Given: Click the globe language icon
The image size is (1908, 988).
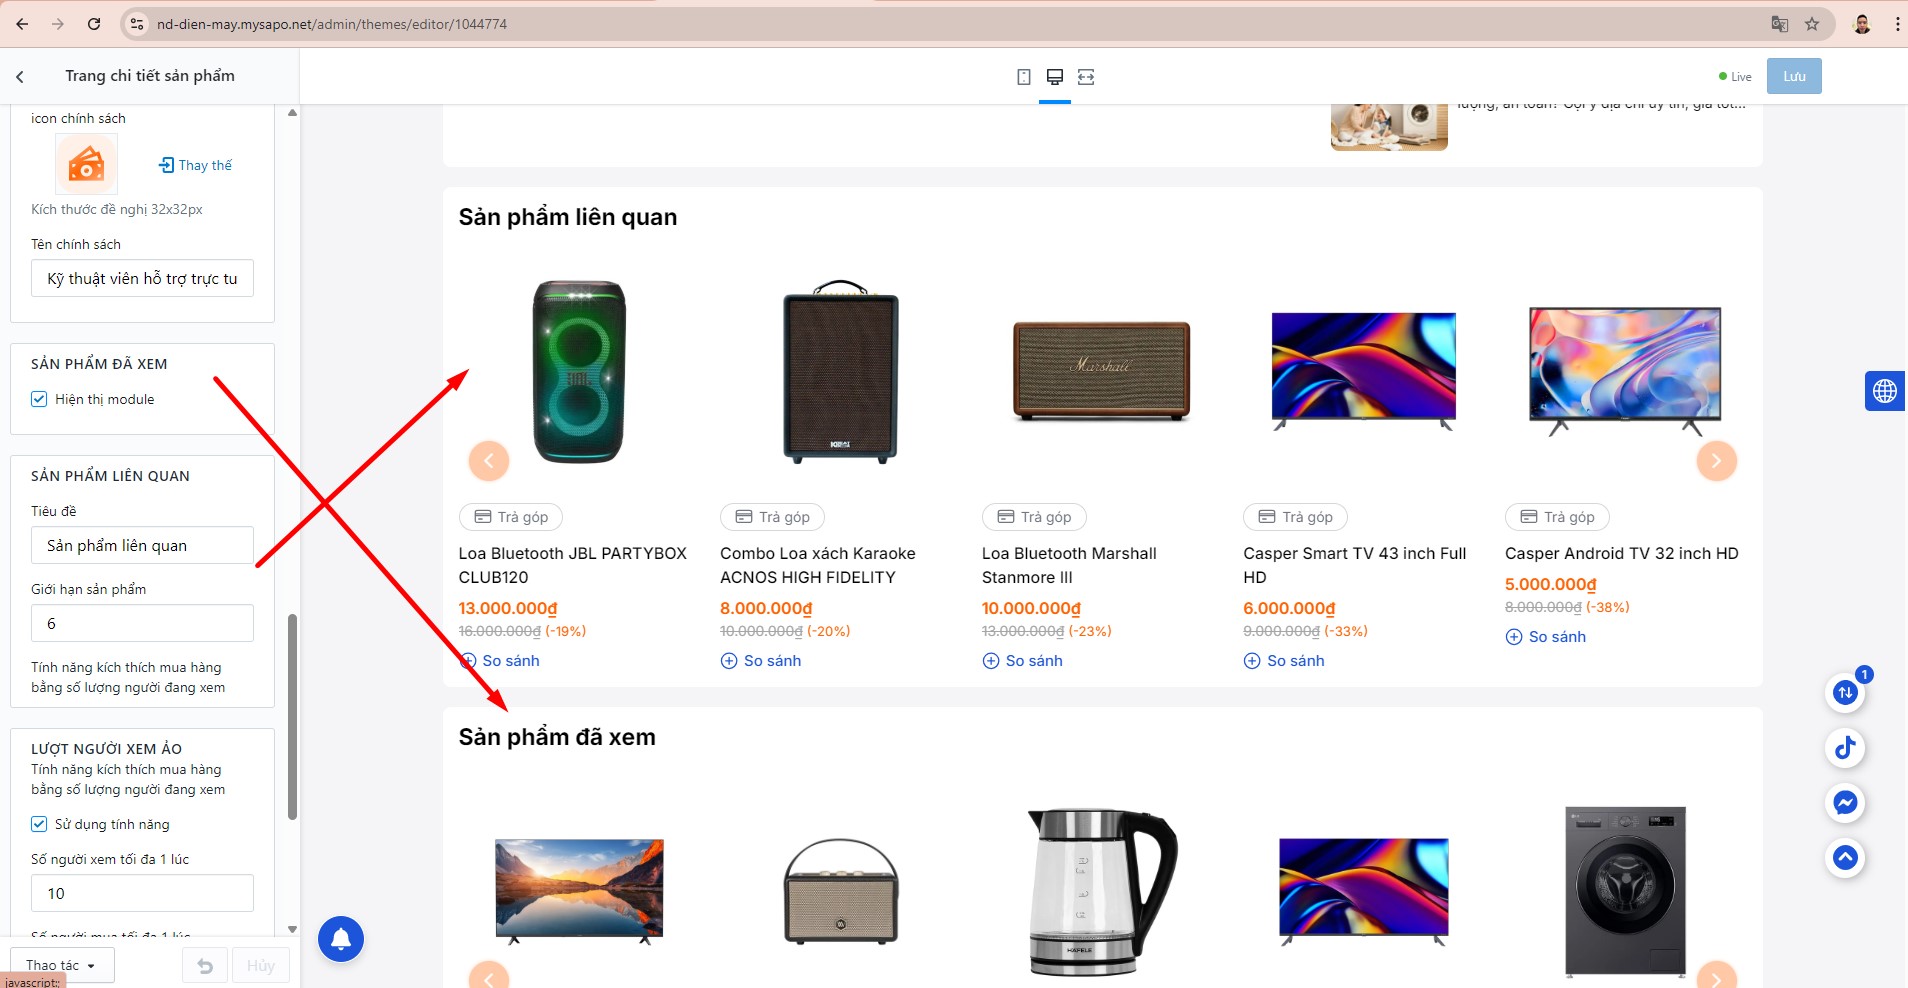Looking at the screenshot, I should (x=1885, y=391).
